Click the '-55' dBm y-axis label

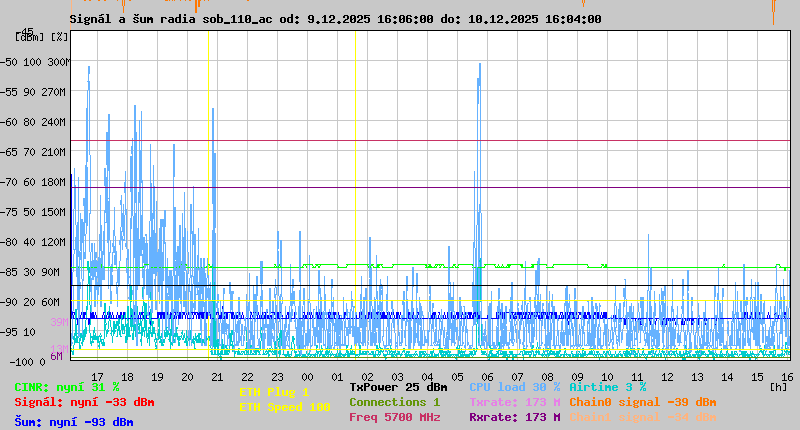[9, 92]
